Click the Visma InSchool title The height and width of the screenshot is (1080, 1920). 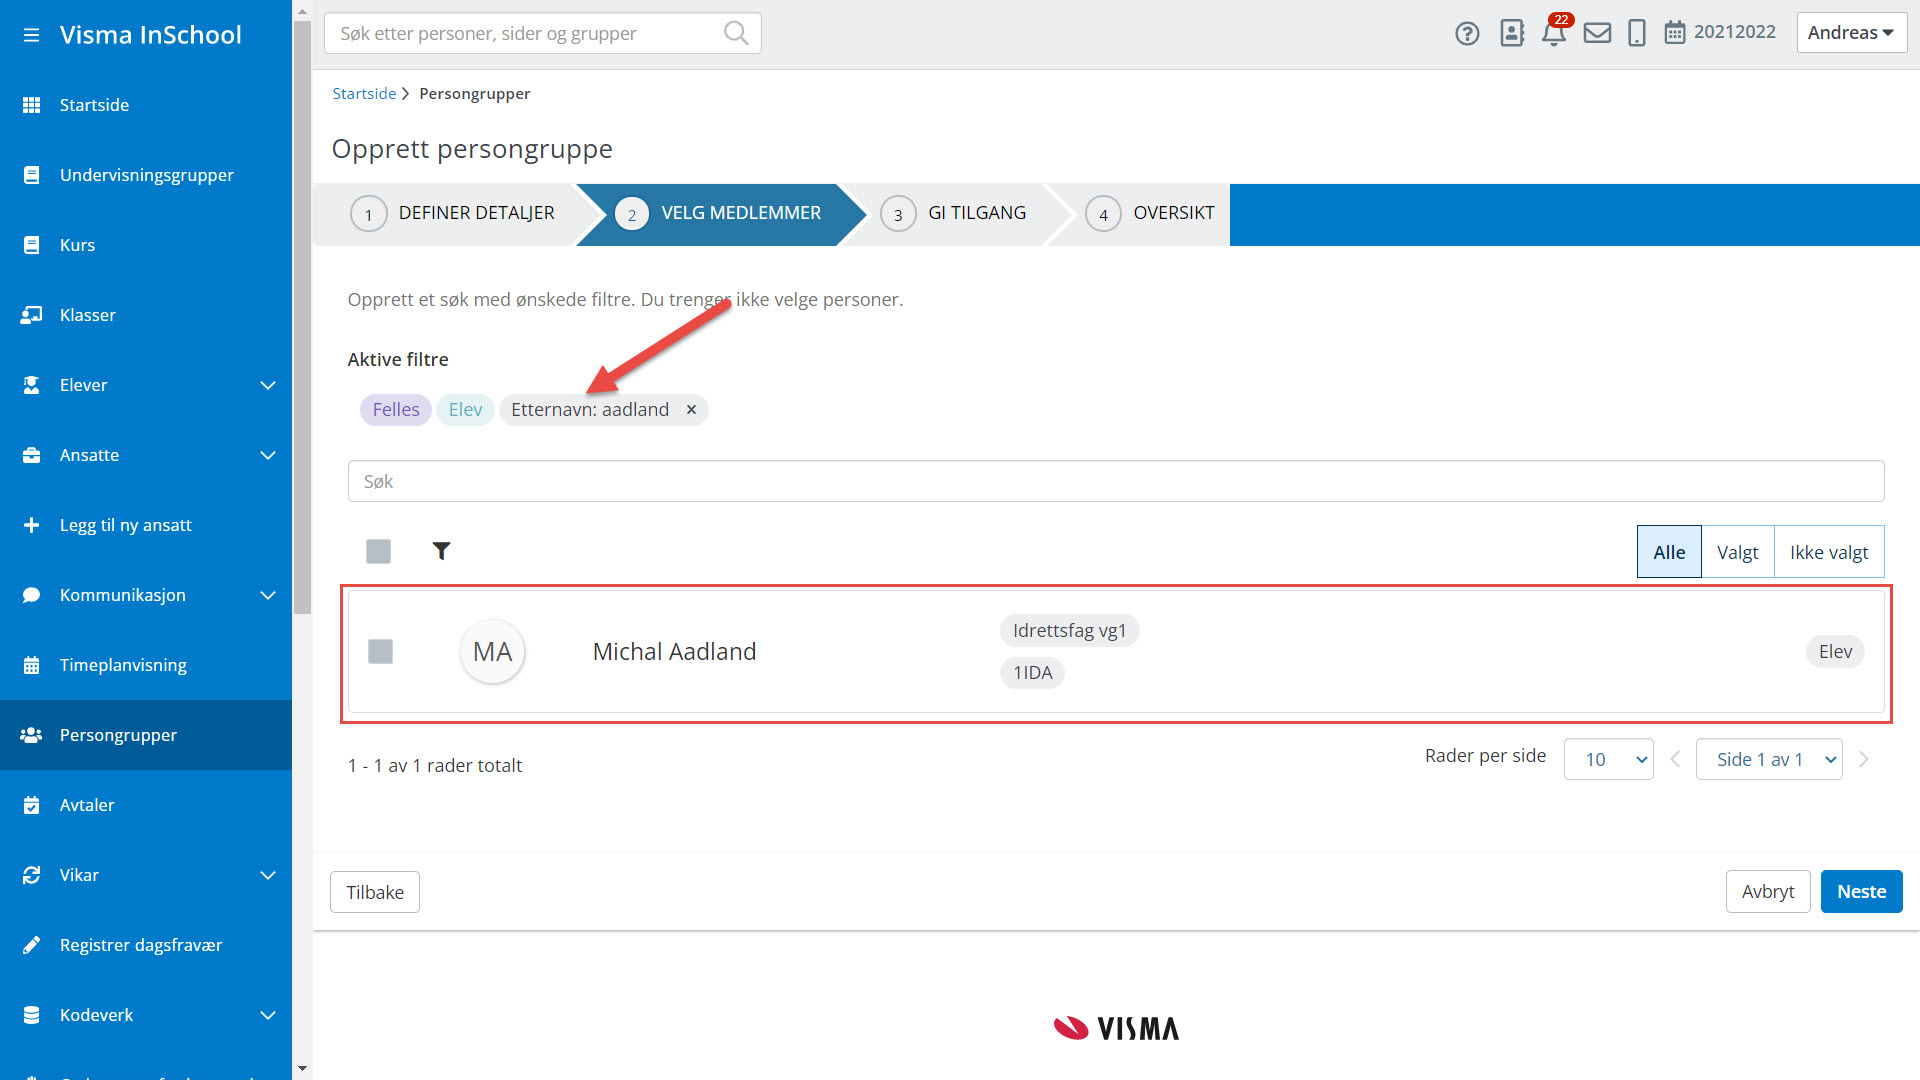pos(151,35)
